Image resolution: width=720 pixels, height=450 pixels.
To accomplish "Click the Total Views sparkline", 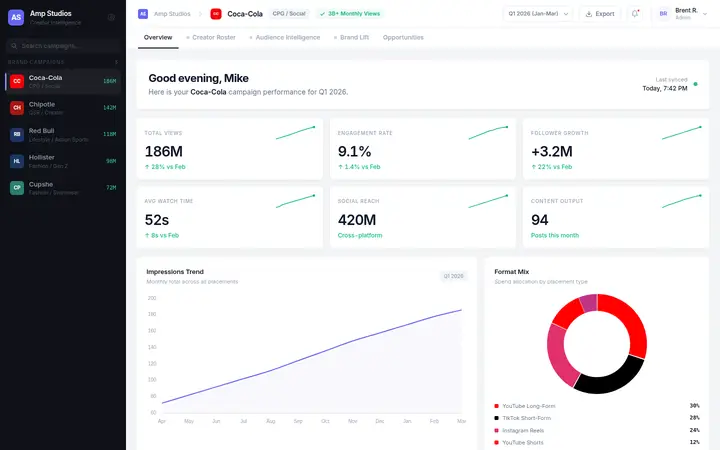I will [x=295, y=133].
